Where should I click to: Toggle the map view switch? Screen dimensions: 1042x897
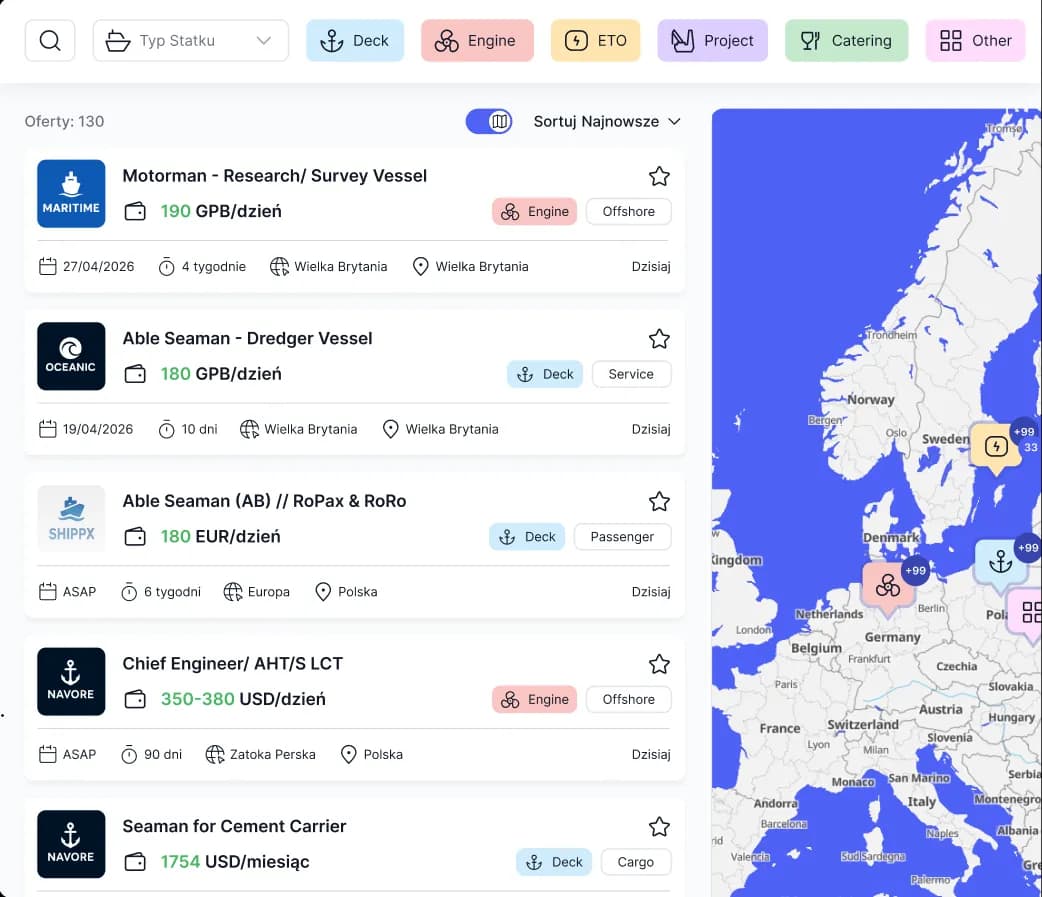click(x=489, y=122)
